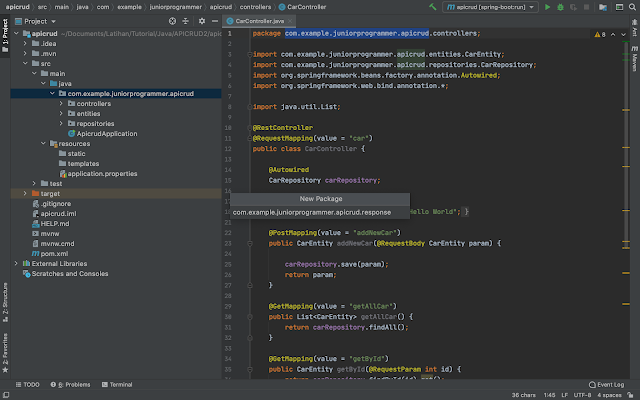Toggle the 1: Project side tab
This screenshot has width=640, height=400.
click(5, 36)
